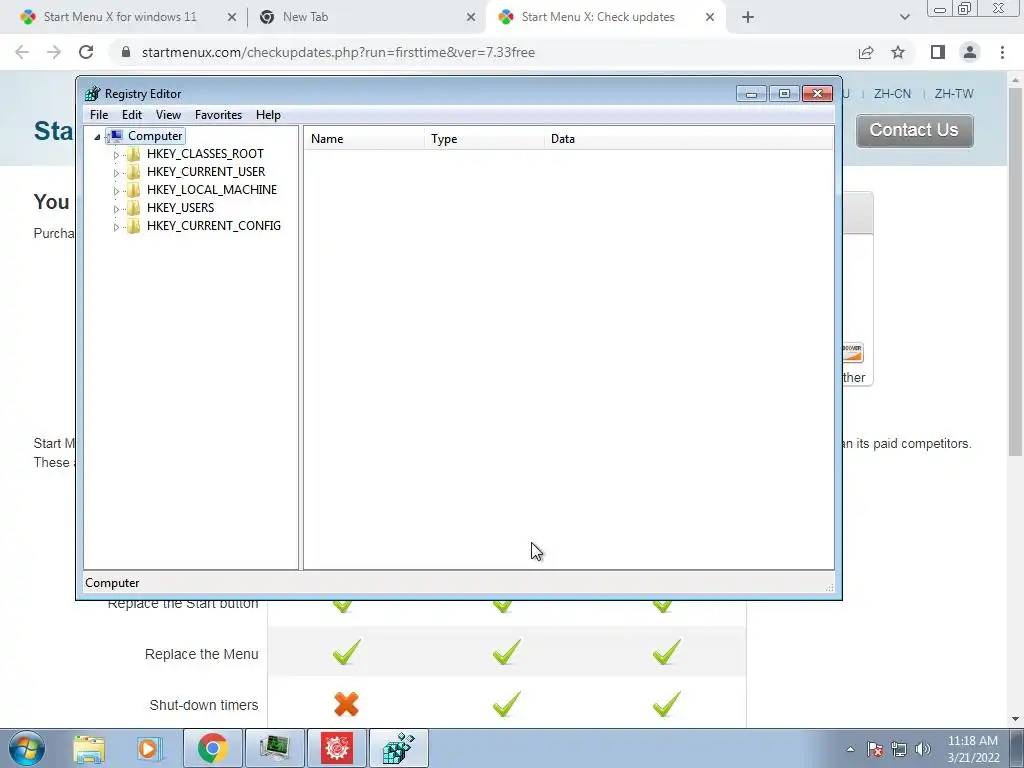The width and height of the screenshot is (1024, 768).
Task: Open the Windows Start orb
Action: tap(27, 748)
